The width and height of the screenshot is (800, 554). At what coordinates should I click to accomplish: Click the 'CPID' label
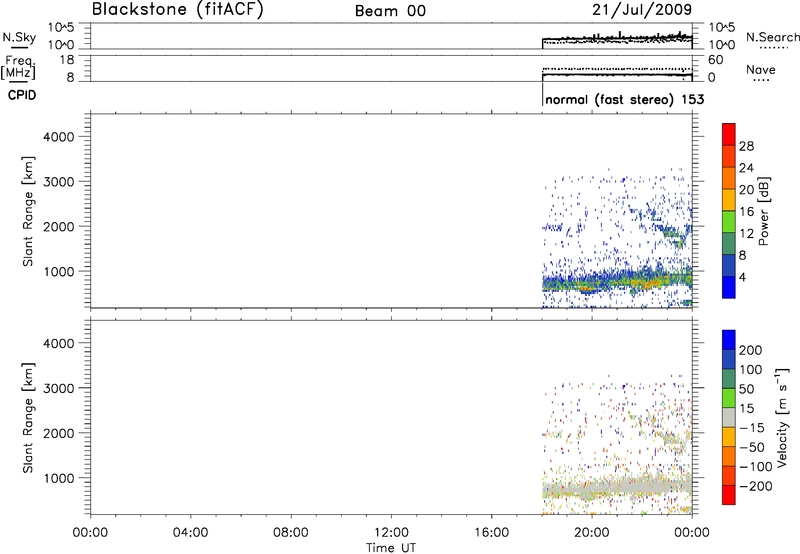22,95
